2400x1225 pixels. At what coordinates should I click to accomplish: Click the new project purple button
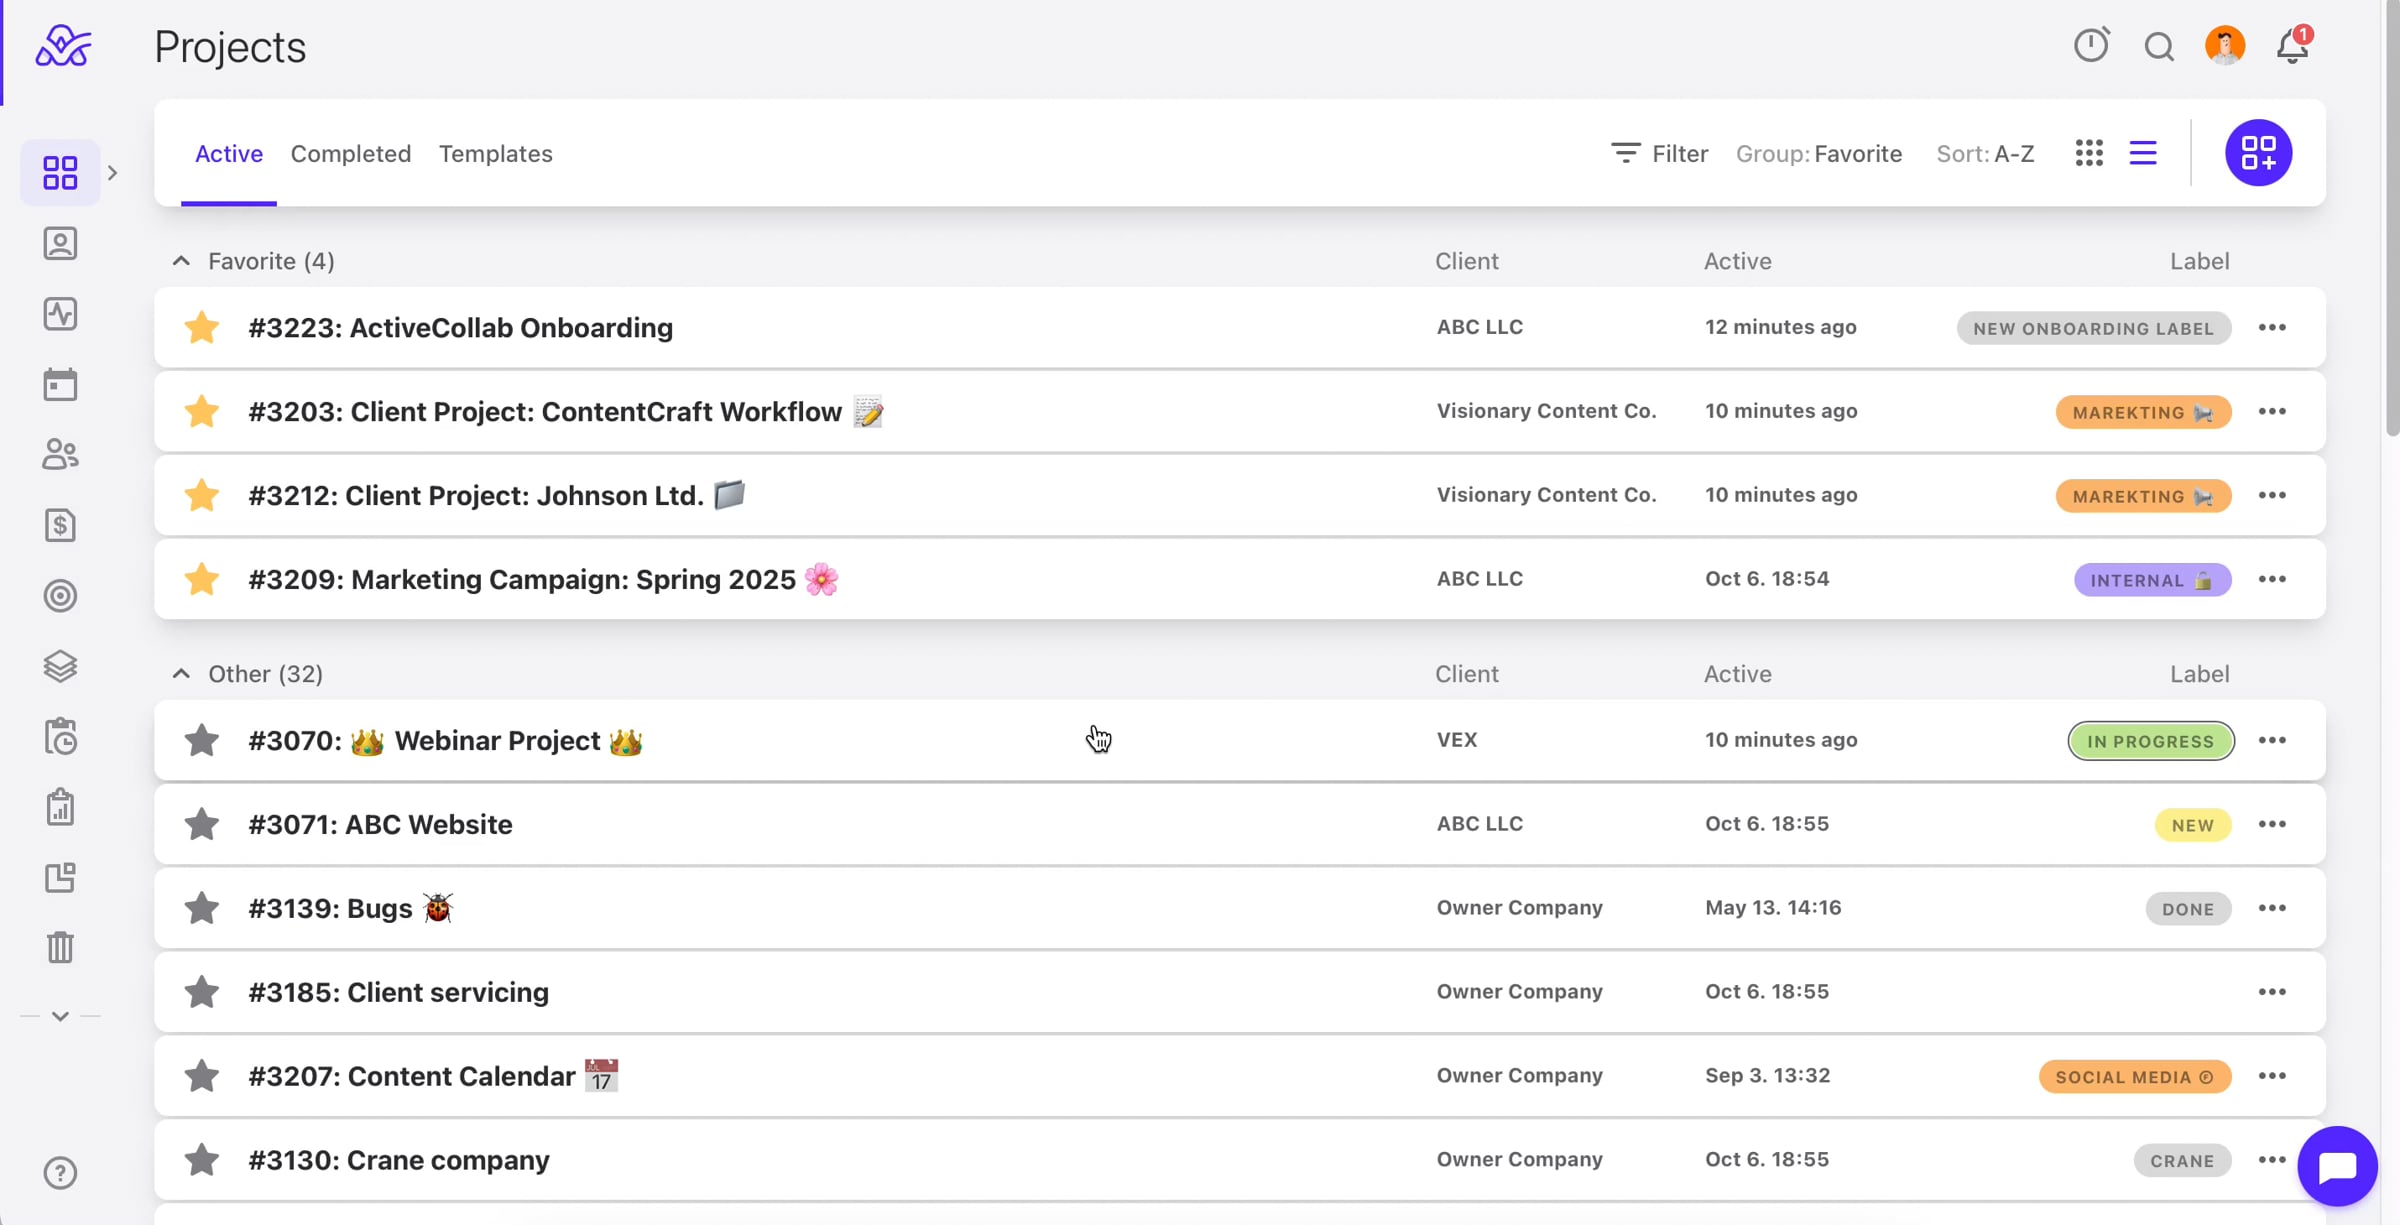point(2258,153)
